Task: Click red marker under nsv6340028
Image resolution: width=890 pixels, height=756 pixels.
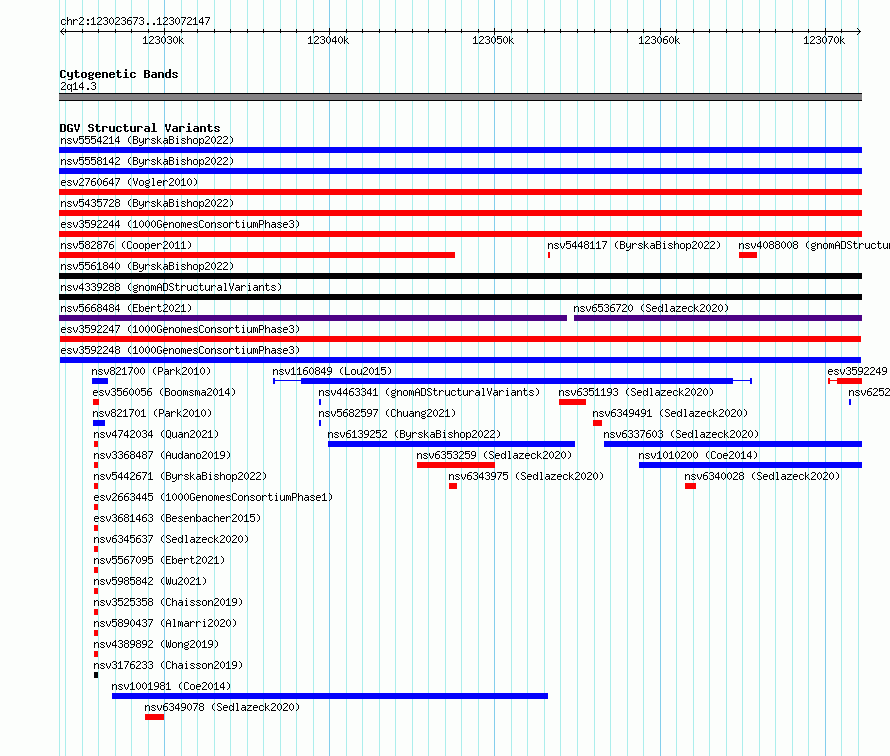Action: tap(690, 486)
